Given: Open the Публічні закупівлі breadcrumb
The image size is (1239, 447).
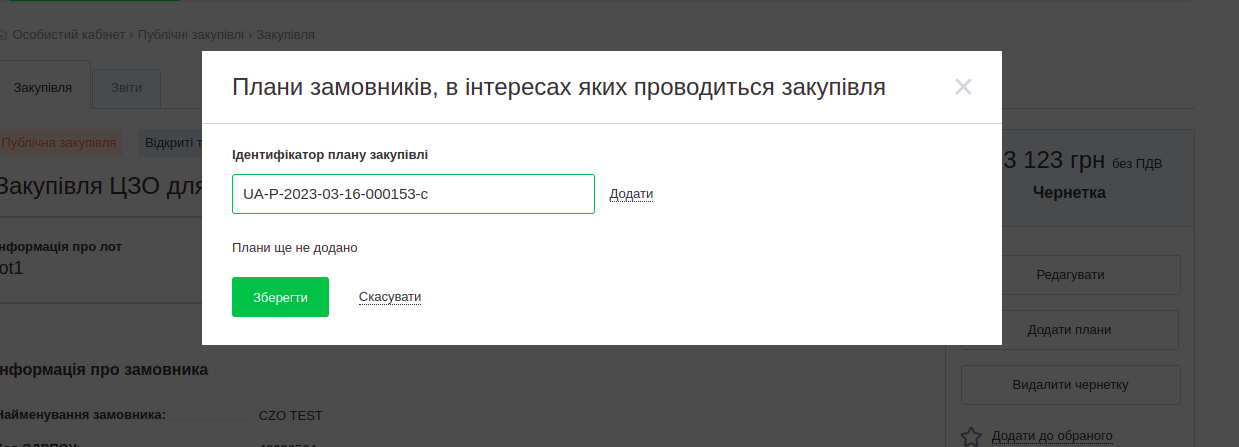Looking at the screenshot, I should pyautogui.click(x=191, y=34).
